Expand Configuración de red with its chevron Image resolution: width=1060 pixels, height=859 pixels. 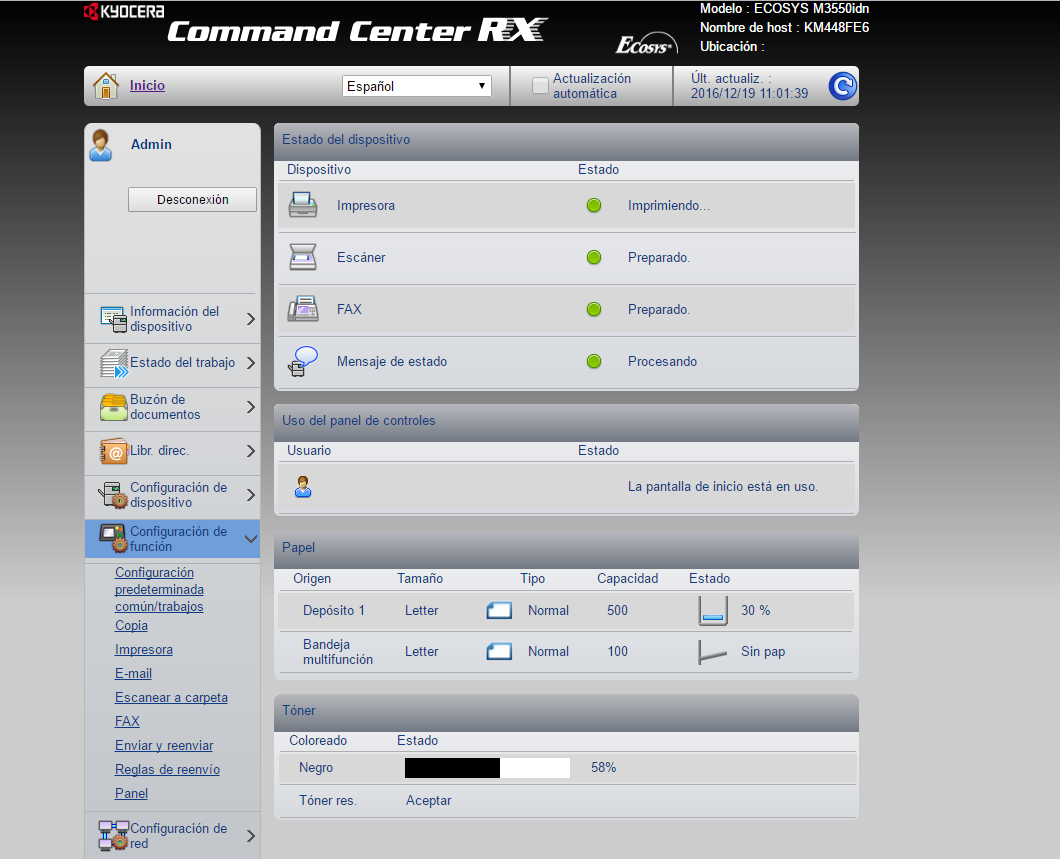pyautogui.click(x=251, y=836)
